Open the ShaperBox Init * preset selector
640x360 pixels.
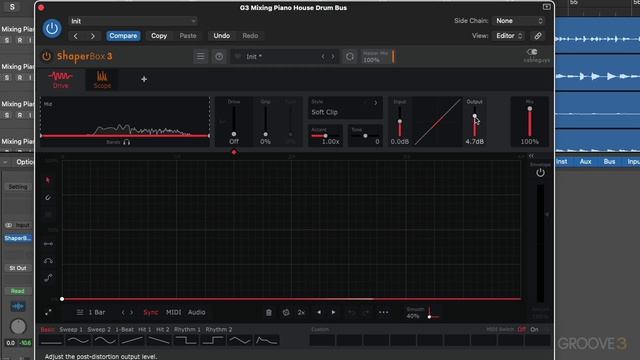[x=278, y=57]
